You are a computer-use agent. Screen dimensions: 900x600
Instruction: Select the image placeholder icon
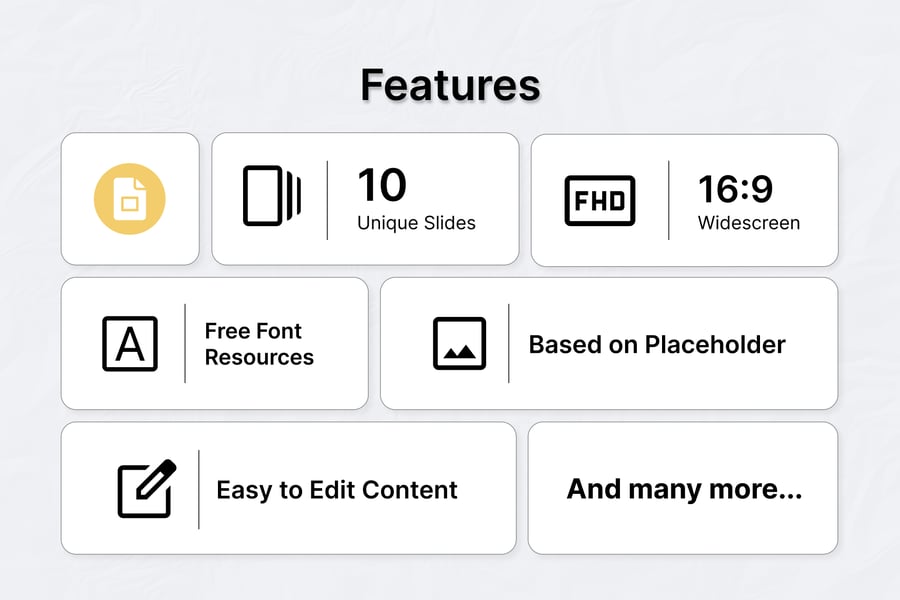tap(459, 344)
